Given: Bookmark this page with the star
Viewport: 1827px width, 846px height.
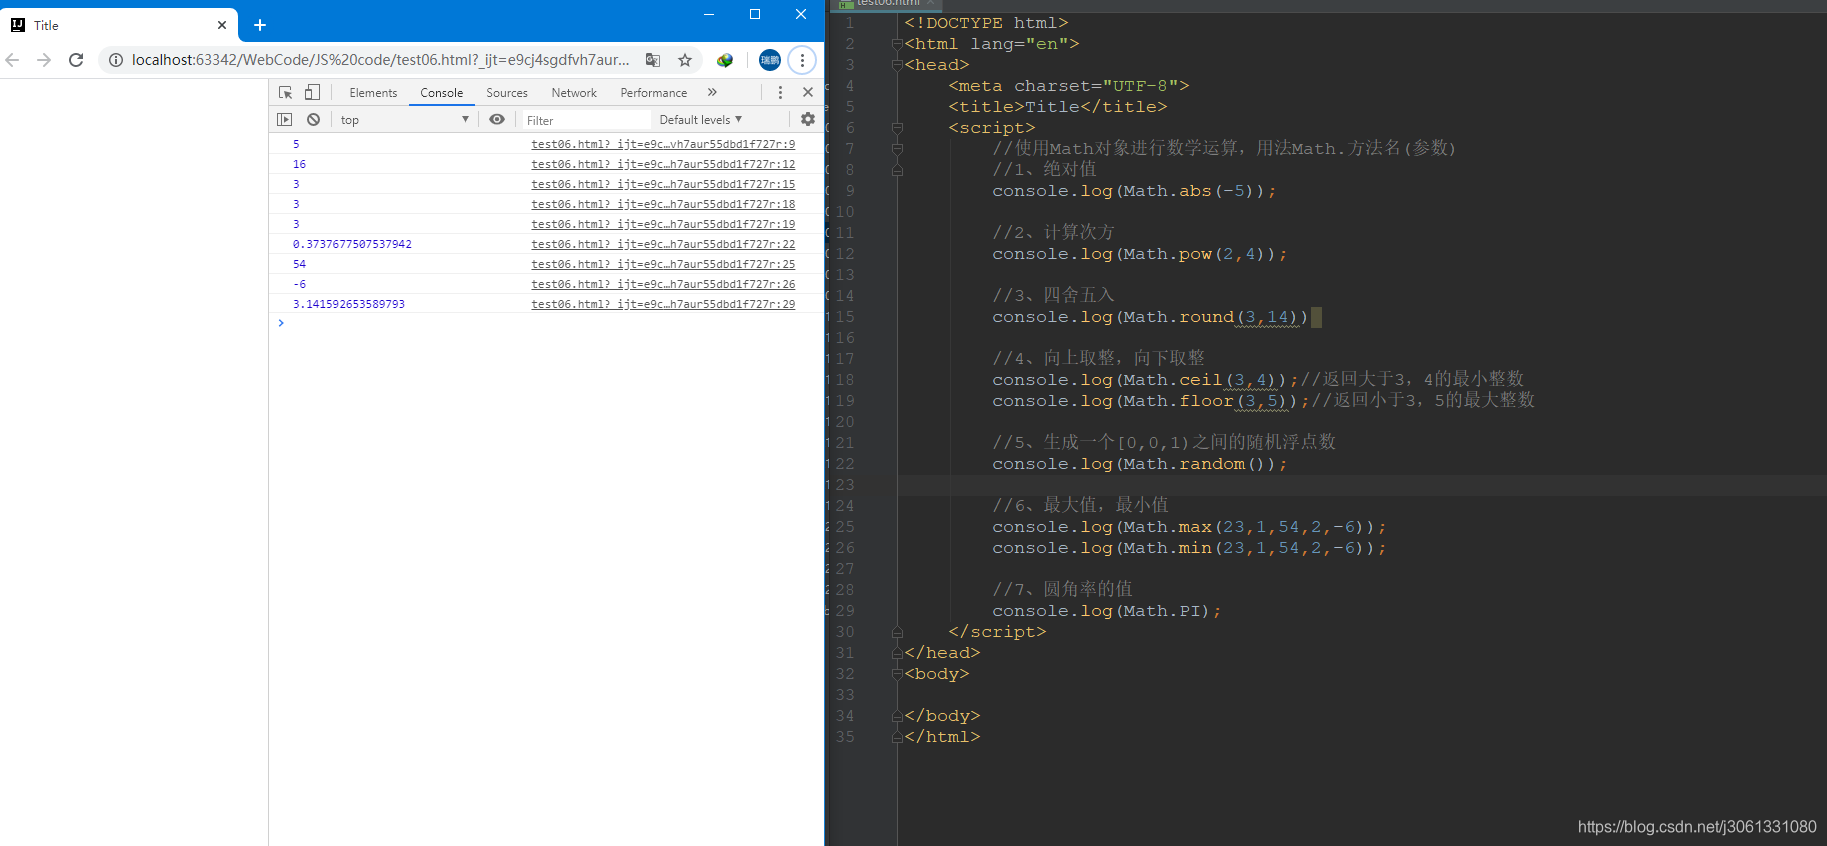Looking at the screenshot, I should click(x=685, y=60).
